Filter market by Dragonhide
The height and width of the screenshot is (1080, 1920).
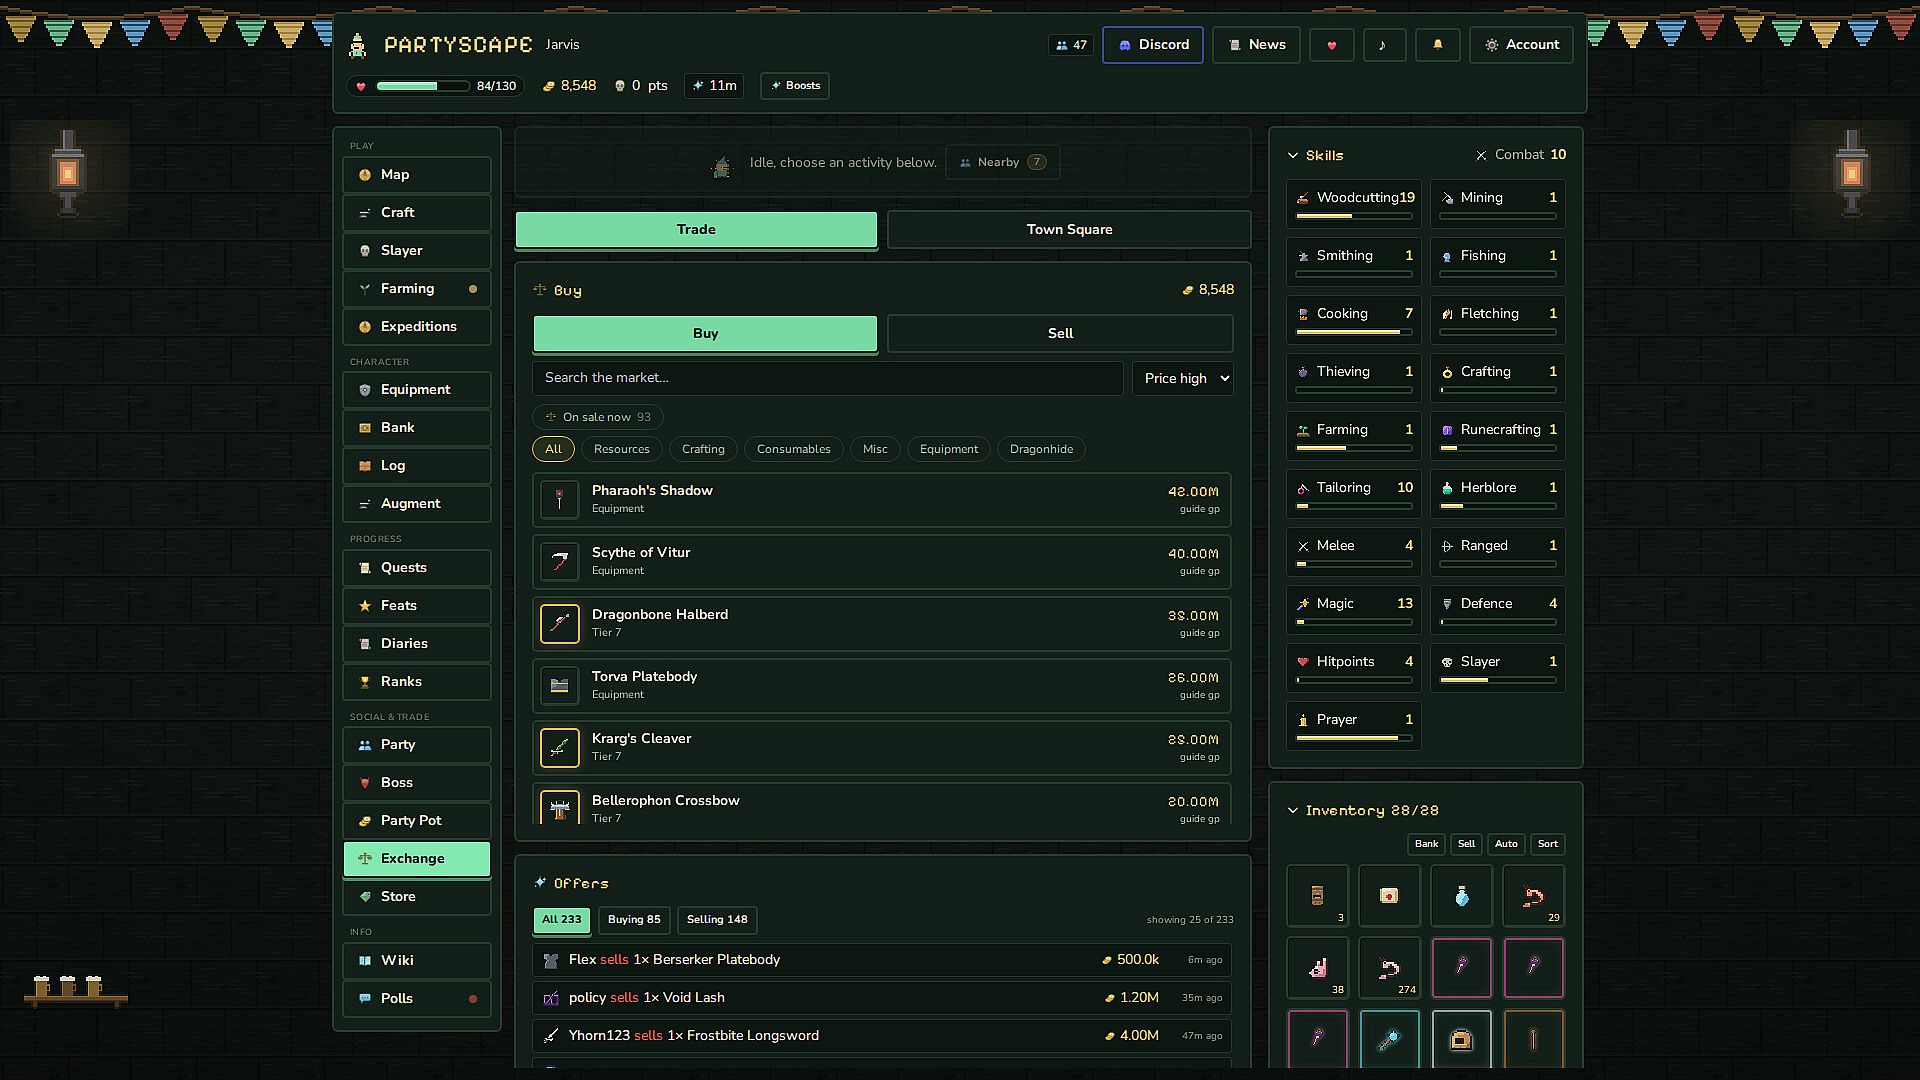pyautogui.click(x=1041, y=449)
